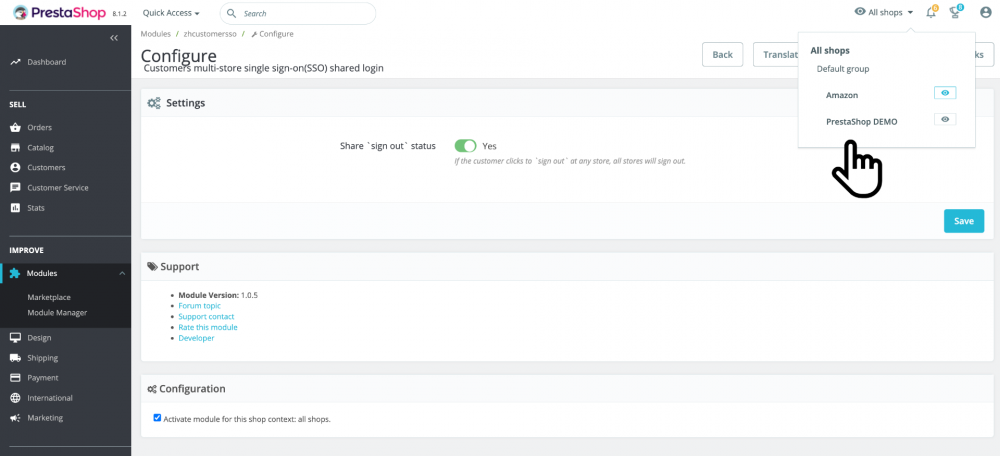The image size is (1000, 456).
Task: Open the Quick Access dropdown
Action: [x=171, y=13]
